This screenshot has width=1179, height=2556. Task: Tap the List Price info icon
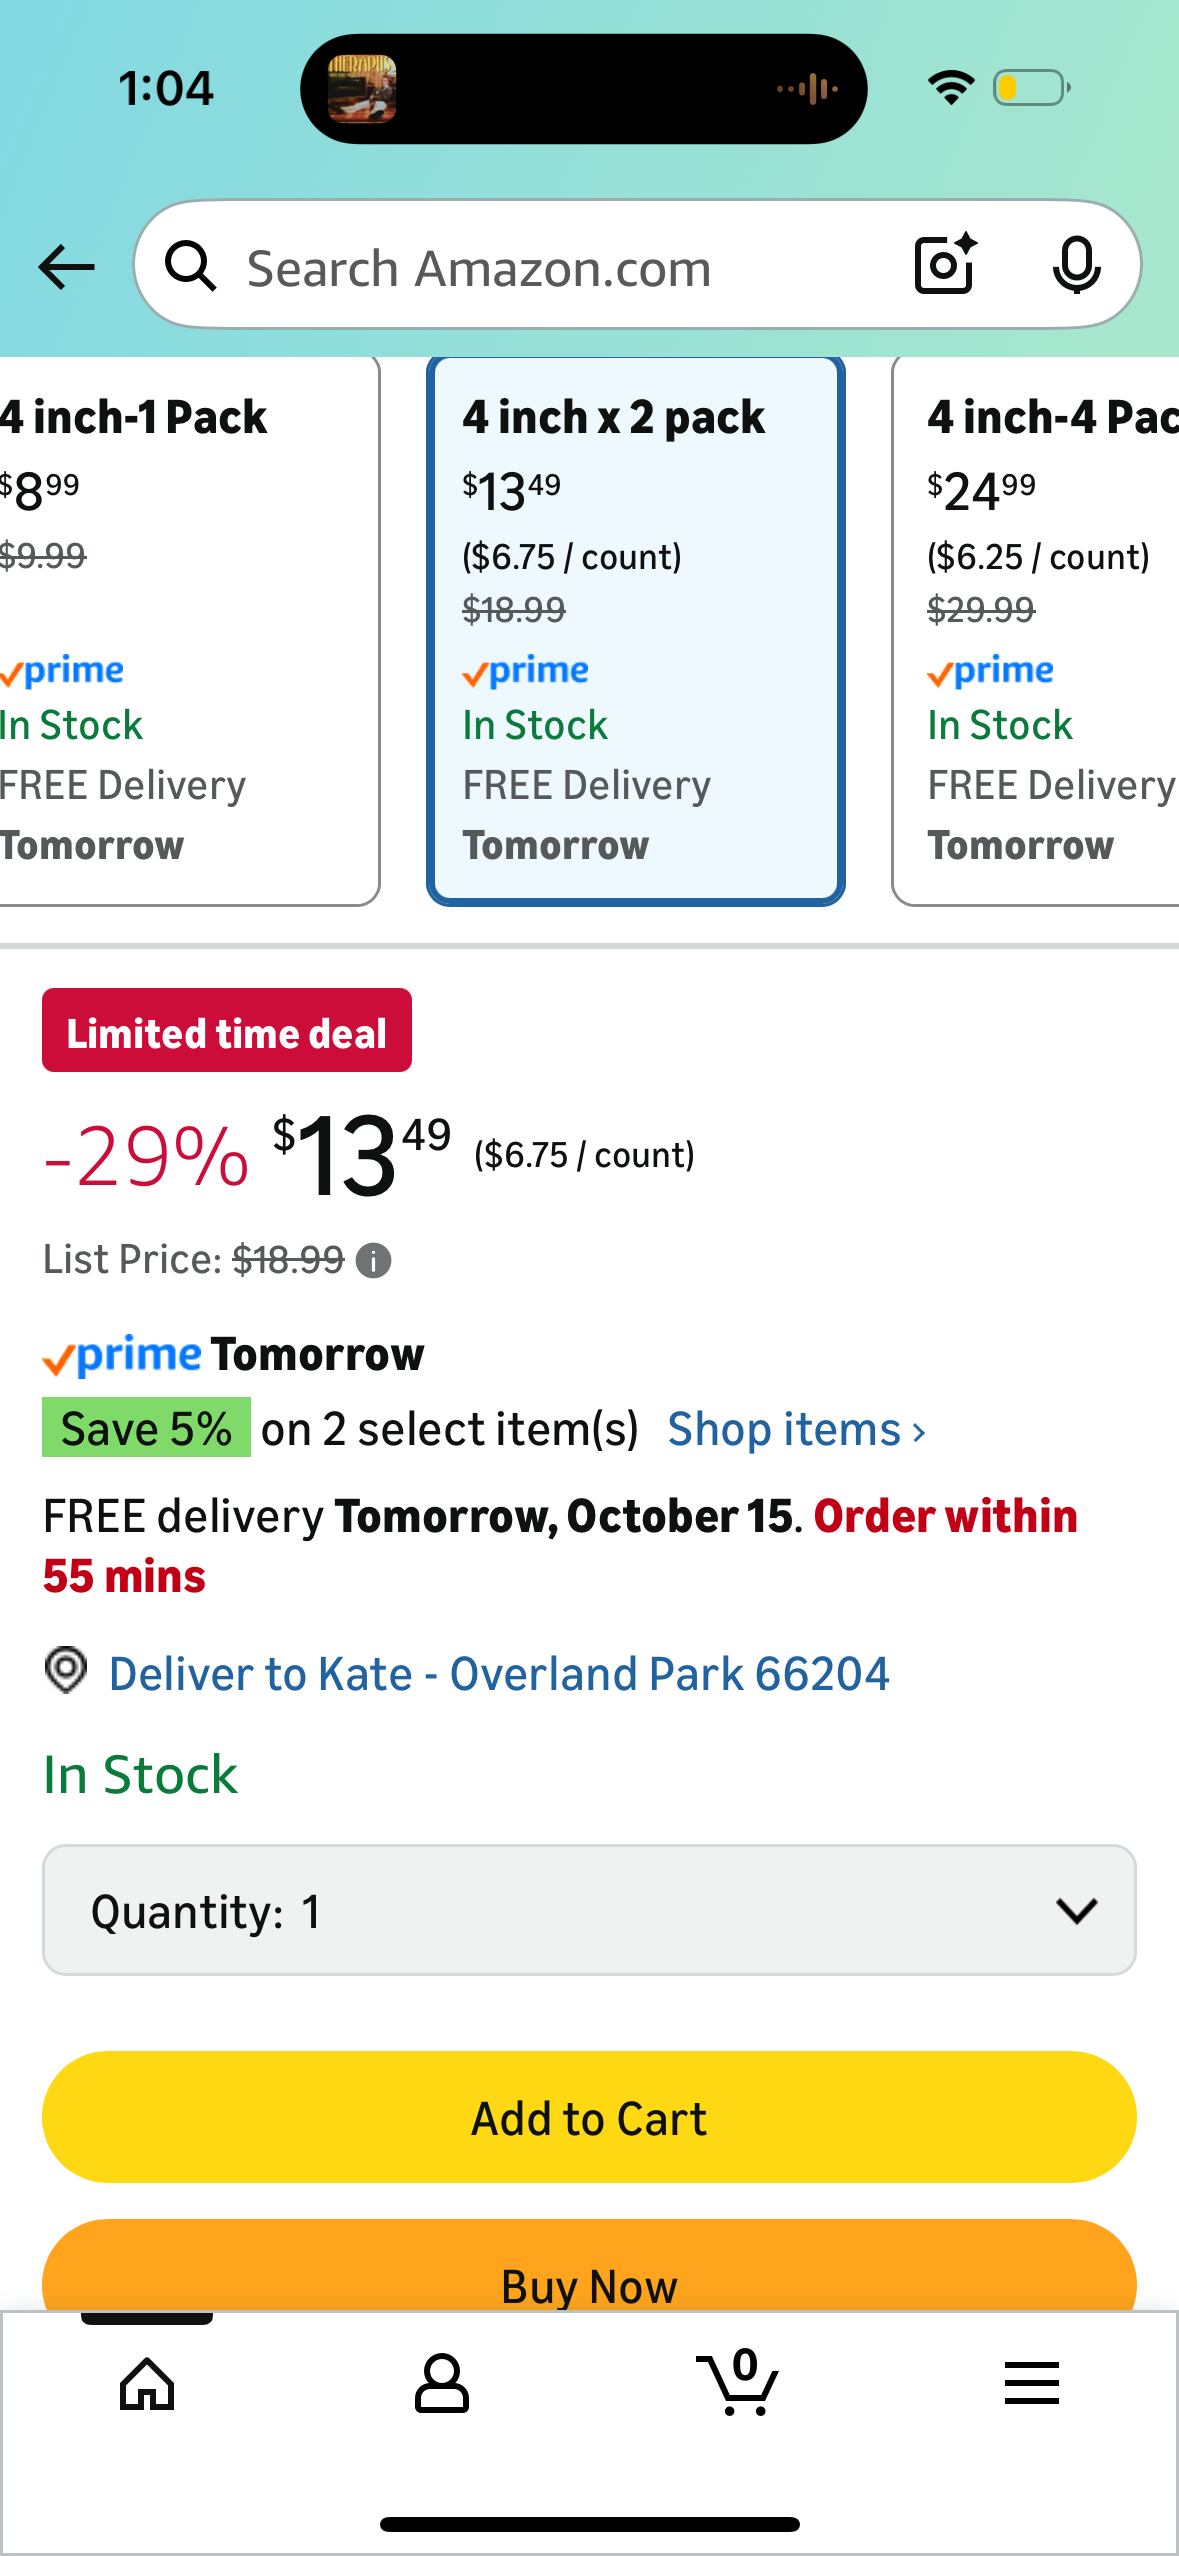pyautogui.click(x=374, y=1261)
